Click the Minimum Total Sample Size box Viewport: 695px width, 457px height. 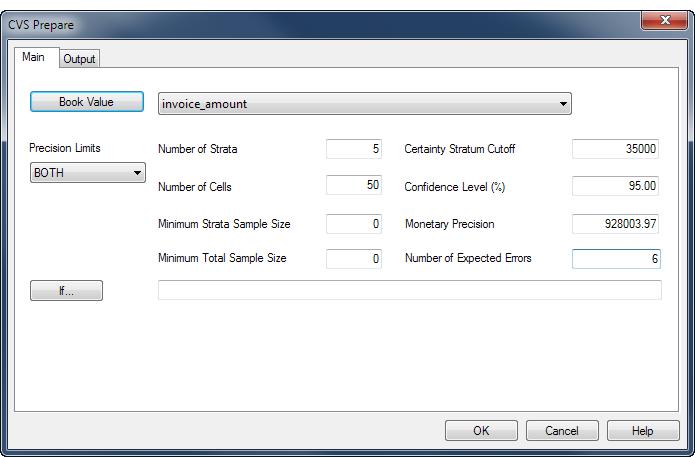click(354, 258)
